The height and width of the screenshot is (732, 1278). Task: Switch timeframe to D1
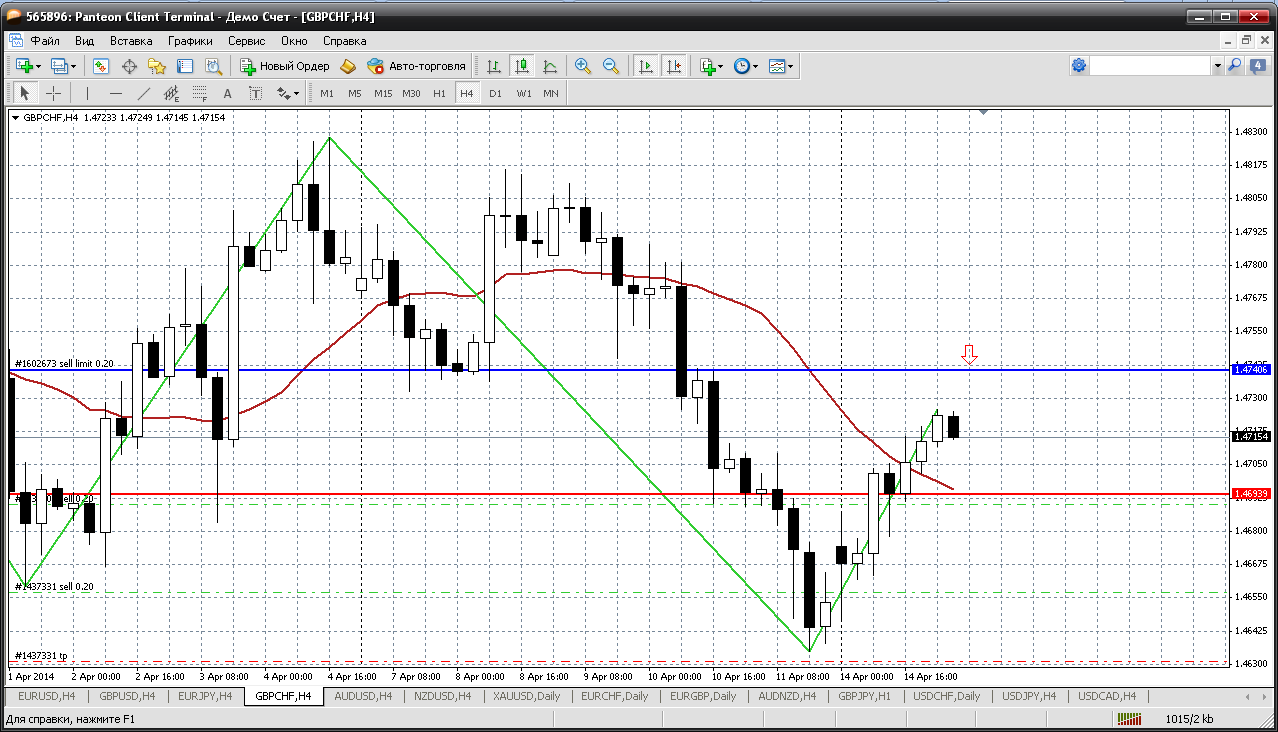[x=495, y=93]
